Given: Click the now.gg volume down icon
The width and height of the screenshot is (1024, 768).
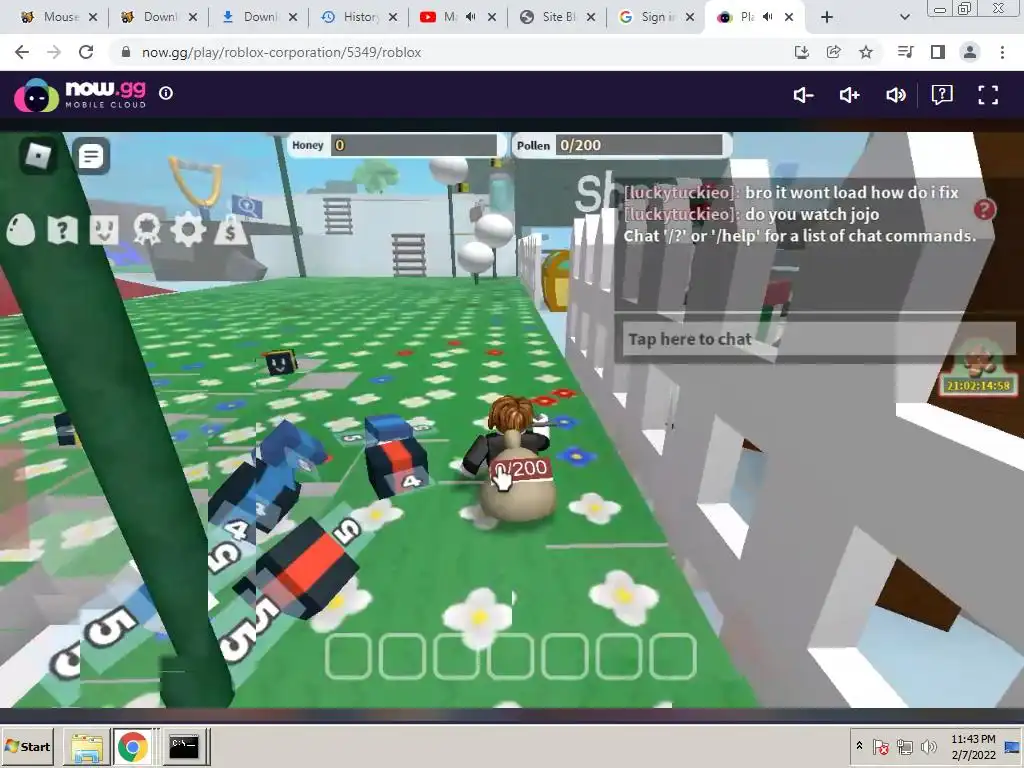Looking at the screenshot, I should click(x=803, y=95).
